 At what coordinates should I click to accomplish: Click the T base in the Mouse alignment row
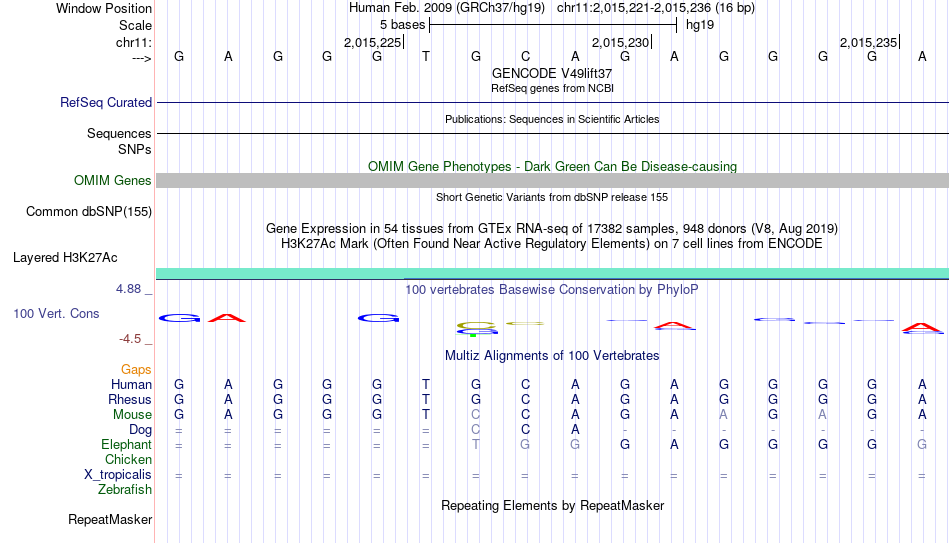click(426, 415)
